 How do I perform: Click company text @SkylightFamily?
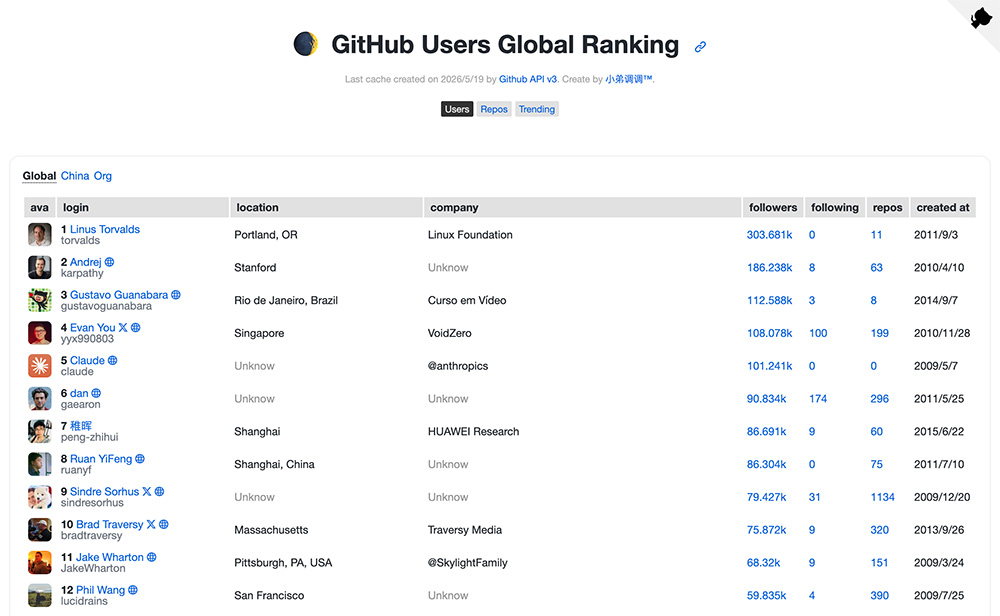pos(467,562)
